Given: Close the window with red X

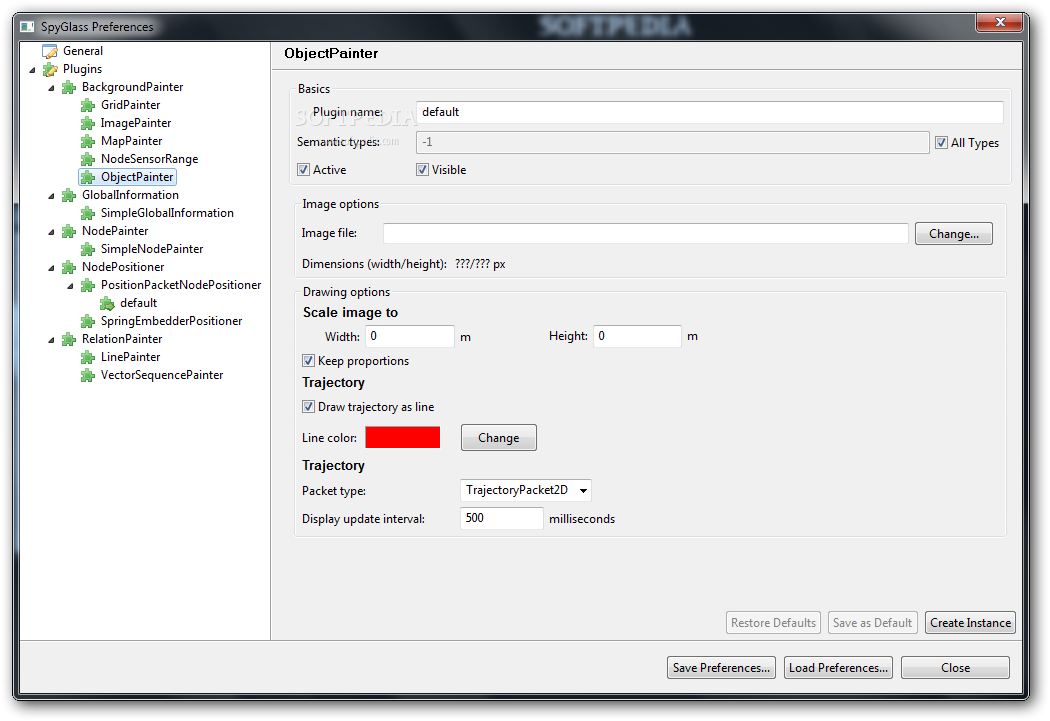Looking at the screenshot, I should 1000,22.
